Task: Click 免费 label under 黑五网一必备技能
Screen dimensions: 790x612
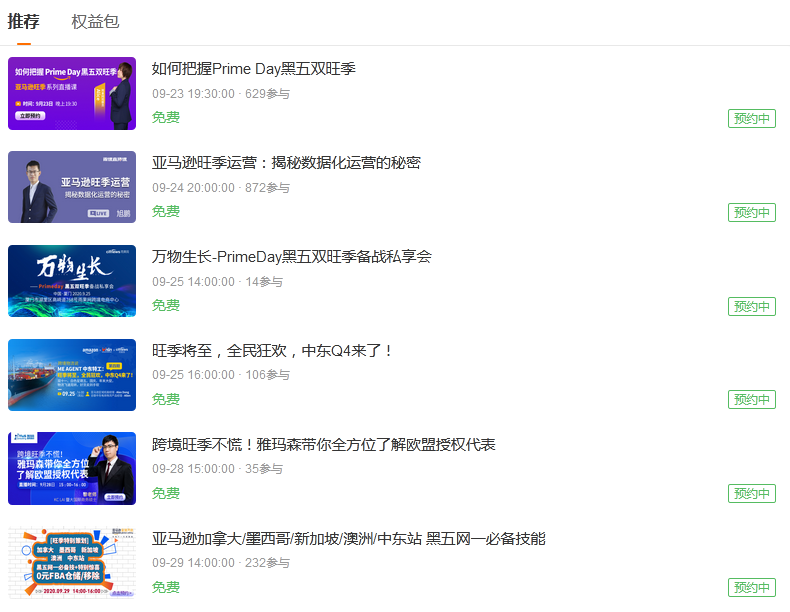Action: point(166,587)
